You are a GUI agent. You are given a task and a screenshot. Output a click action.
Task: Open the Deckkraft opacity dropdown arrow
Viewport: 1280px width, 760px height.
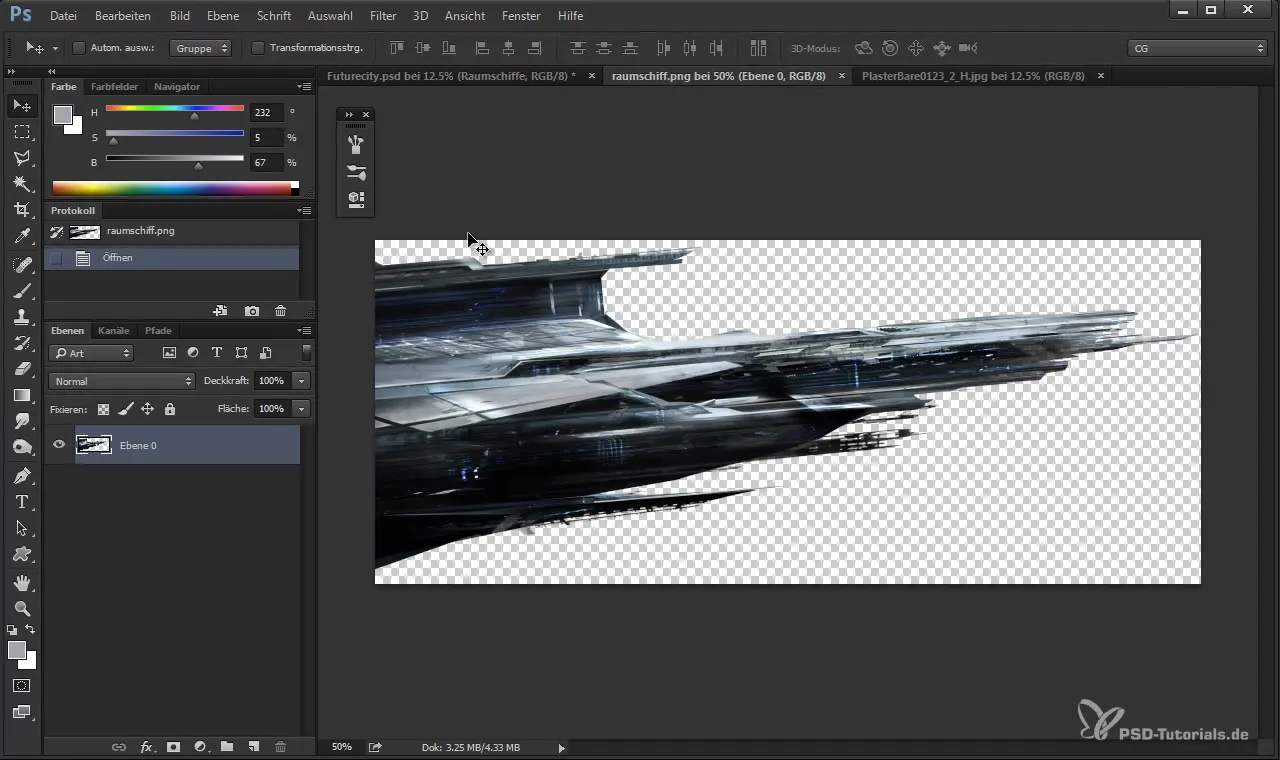(x=301, y=381)
